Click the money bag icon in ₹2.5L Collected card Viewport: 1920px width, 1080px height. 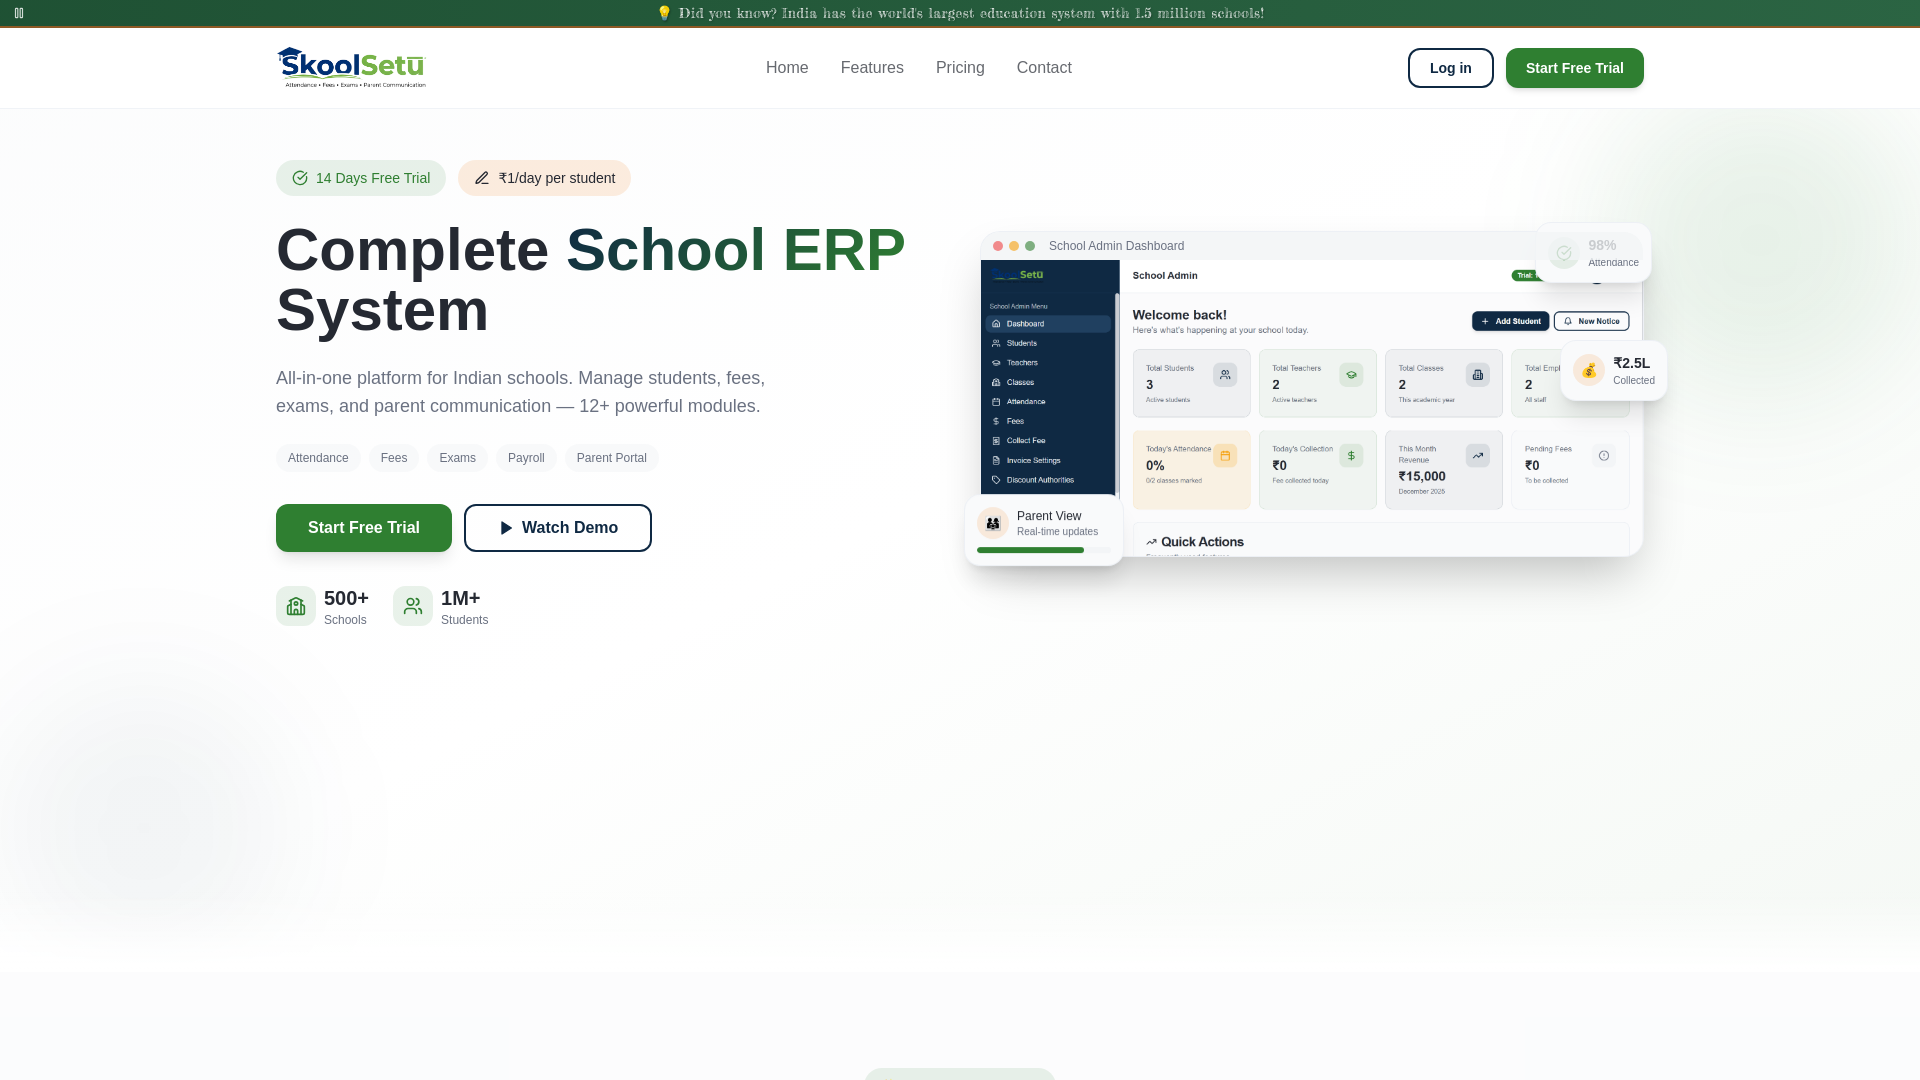(x=1589, y=370)
